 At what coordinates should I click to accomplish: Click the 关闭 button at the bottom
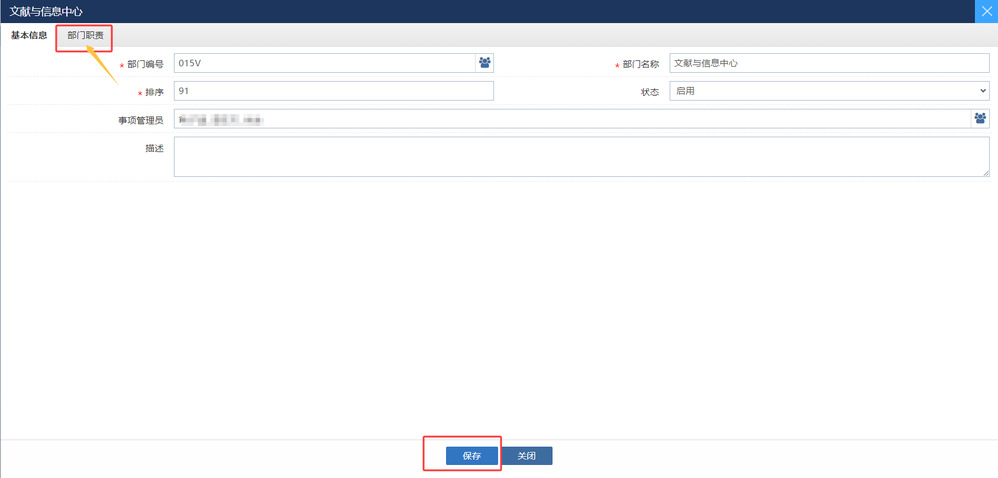coord(526,456)
